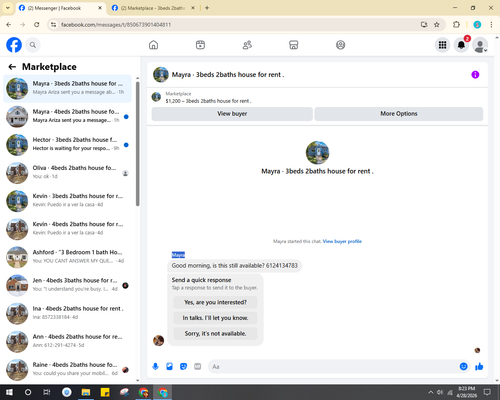
Task: Open File Explorer from the taskbar
Action: click(86, 392)
